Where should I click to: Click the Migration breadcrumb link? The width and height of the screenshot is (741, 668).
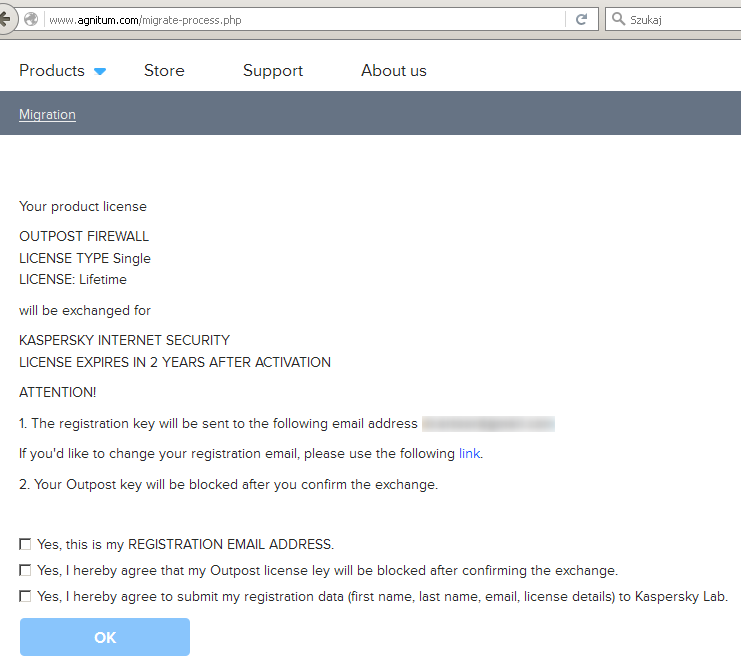coord(47,114)
